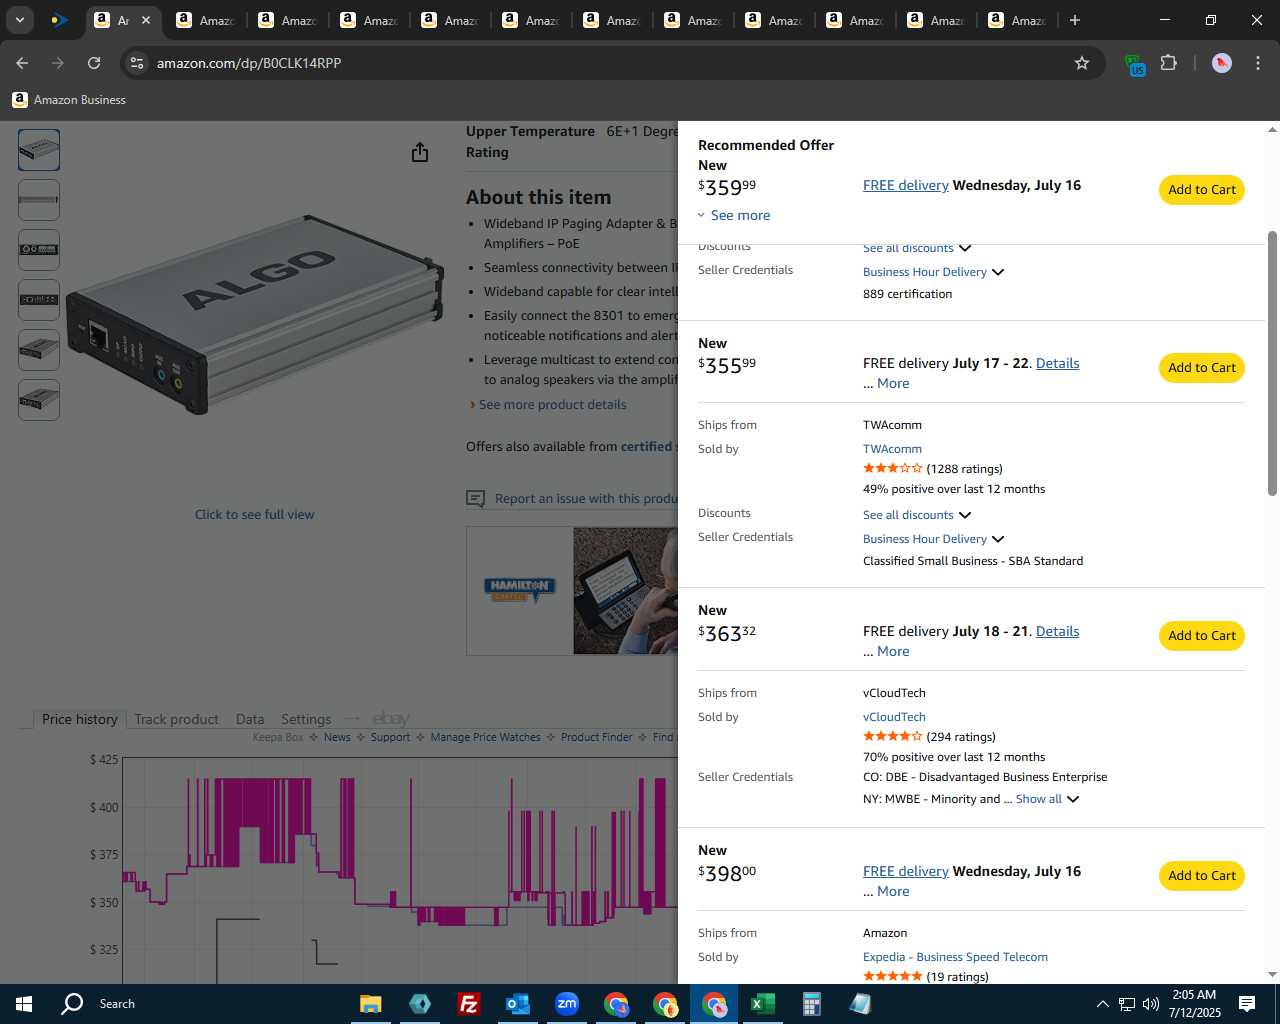
Task: Click More under the $355.99 delivery info
Action: [893, 383]
